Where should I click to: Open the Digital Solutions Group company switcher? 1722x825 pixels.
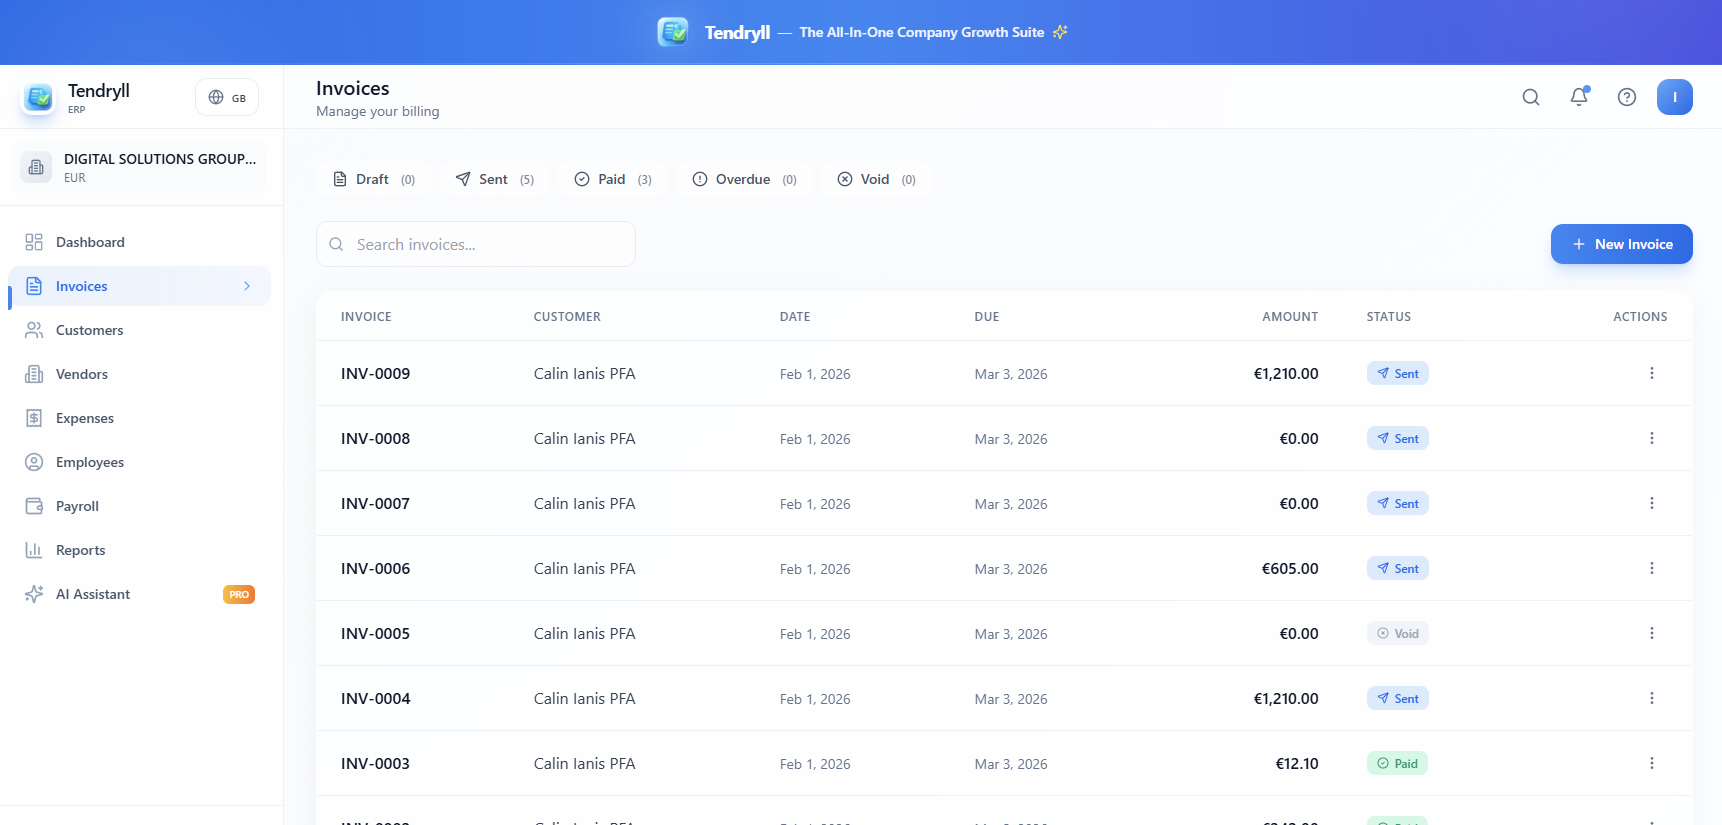[x=140, y=167]
